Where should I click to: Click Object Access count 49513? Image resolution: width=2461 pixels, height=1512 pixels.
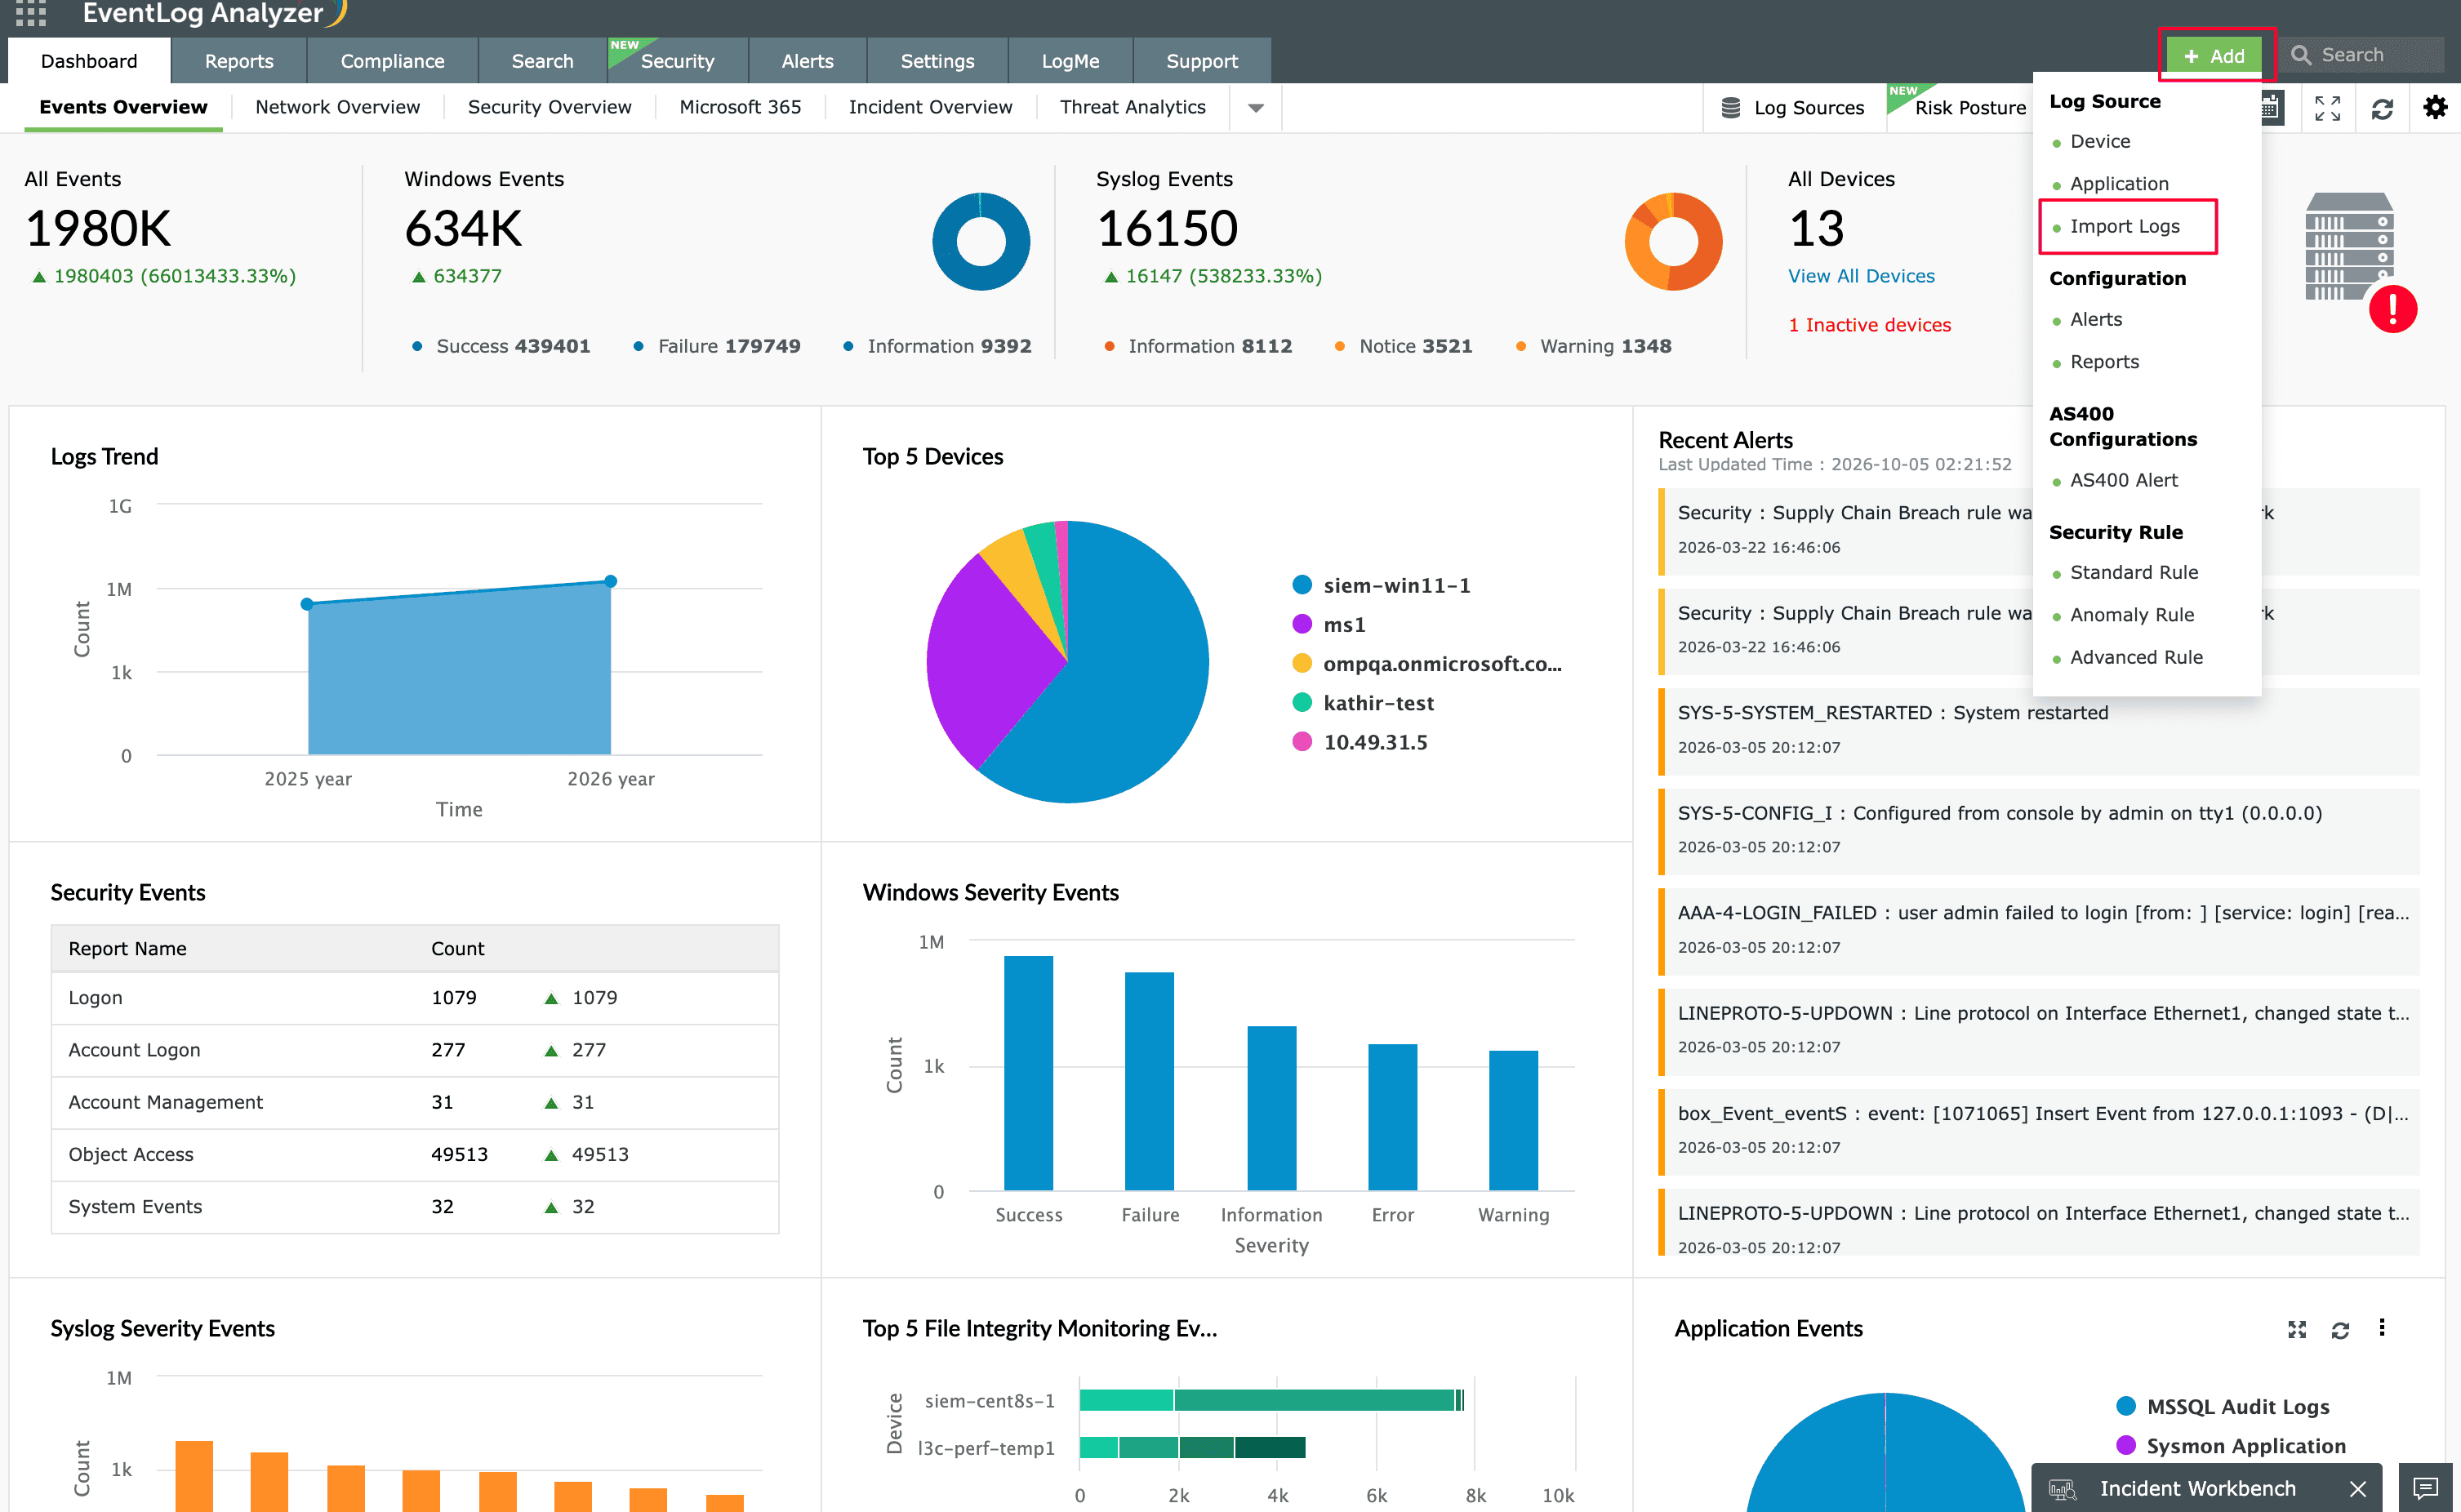click(459, 1154)
